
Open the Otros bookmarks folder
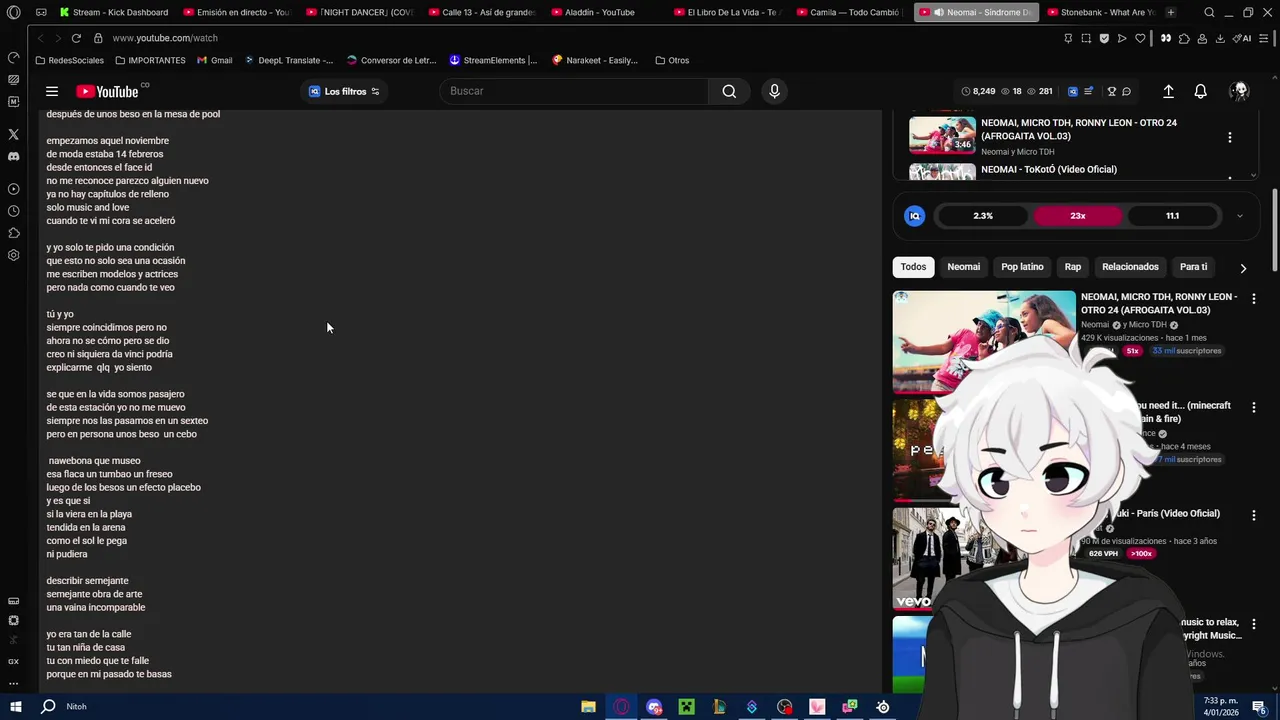coord(672,60)
